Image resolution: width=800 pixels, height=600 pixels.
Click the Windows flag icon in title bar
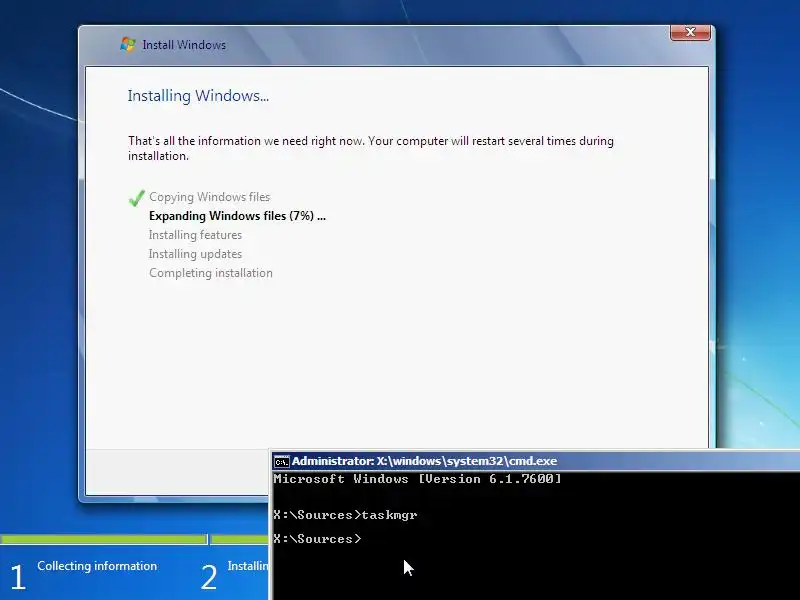coord(128,44)
